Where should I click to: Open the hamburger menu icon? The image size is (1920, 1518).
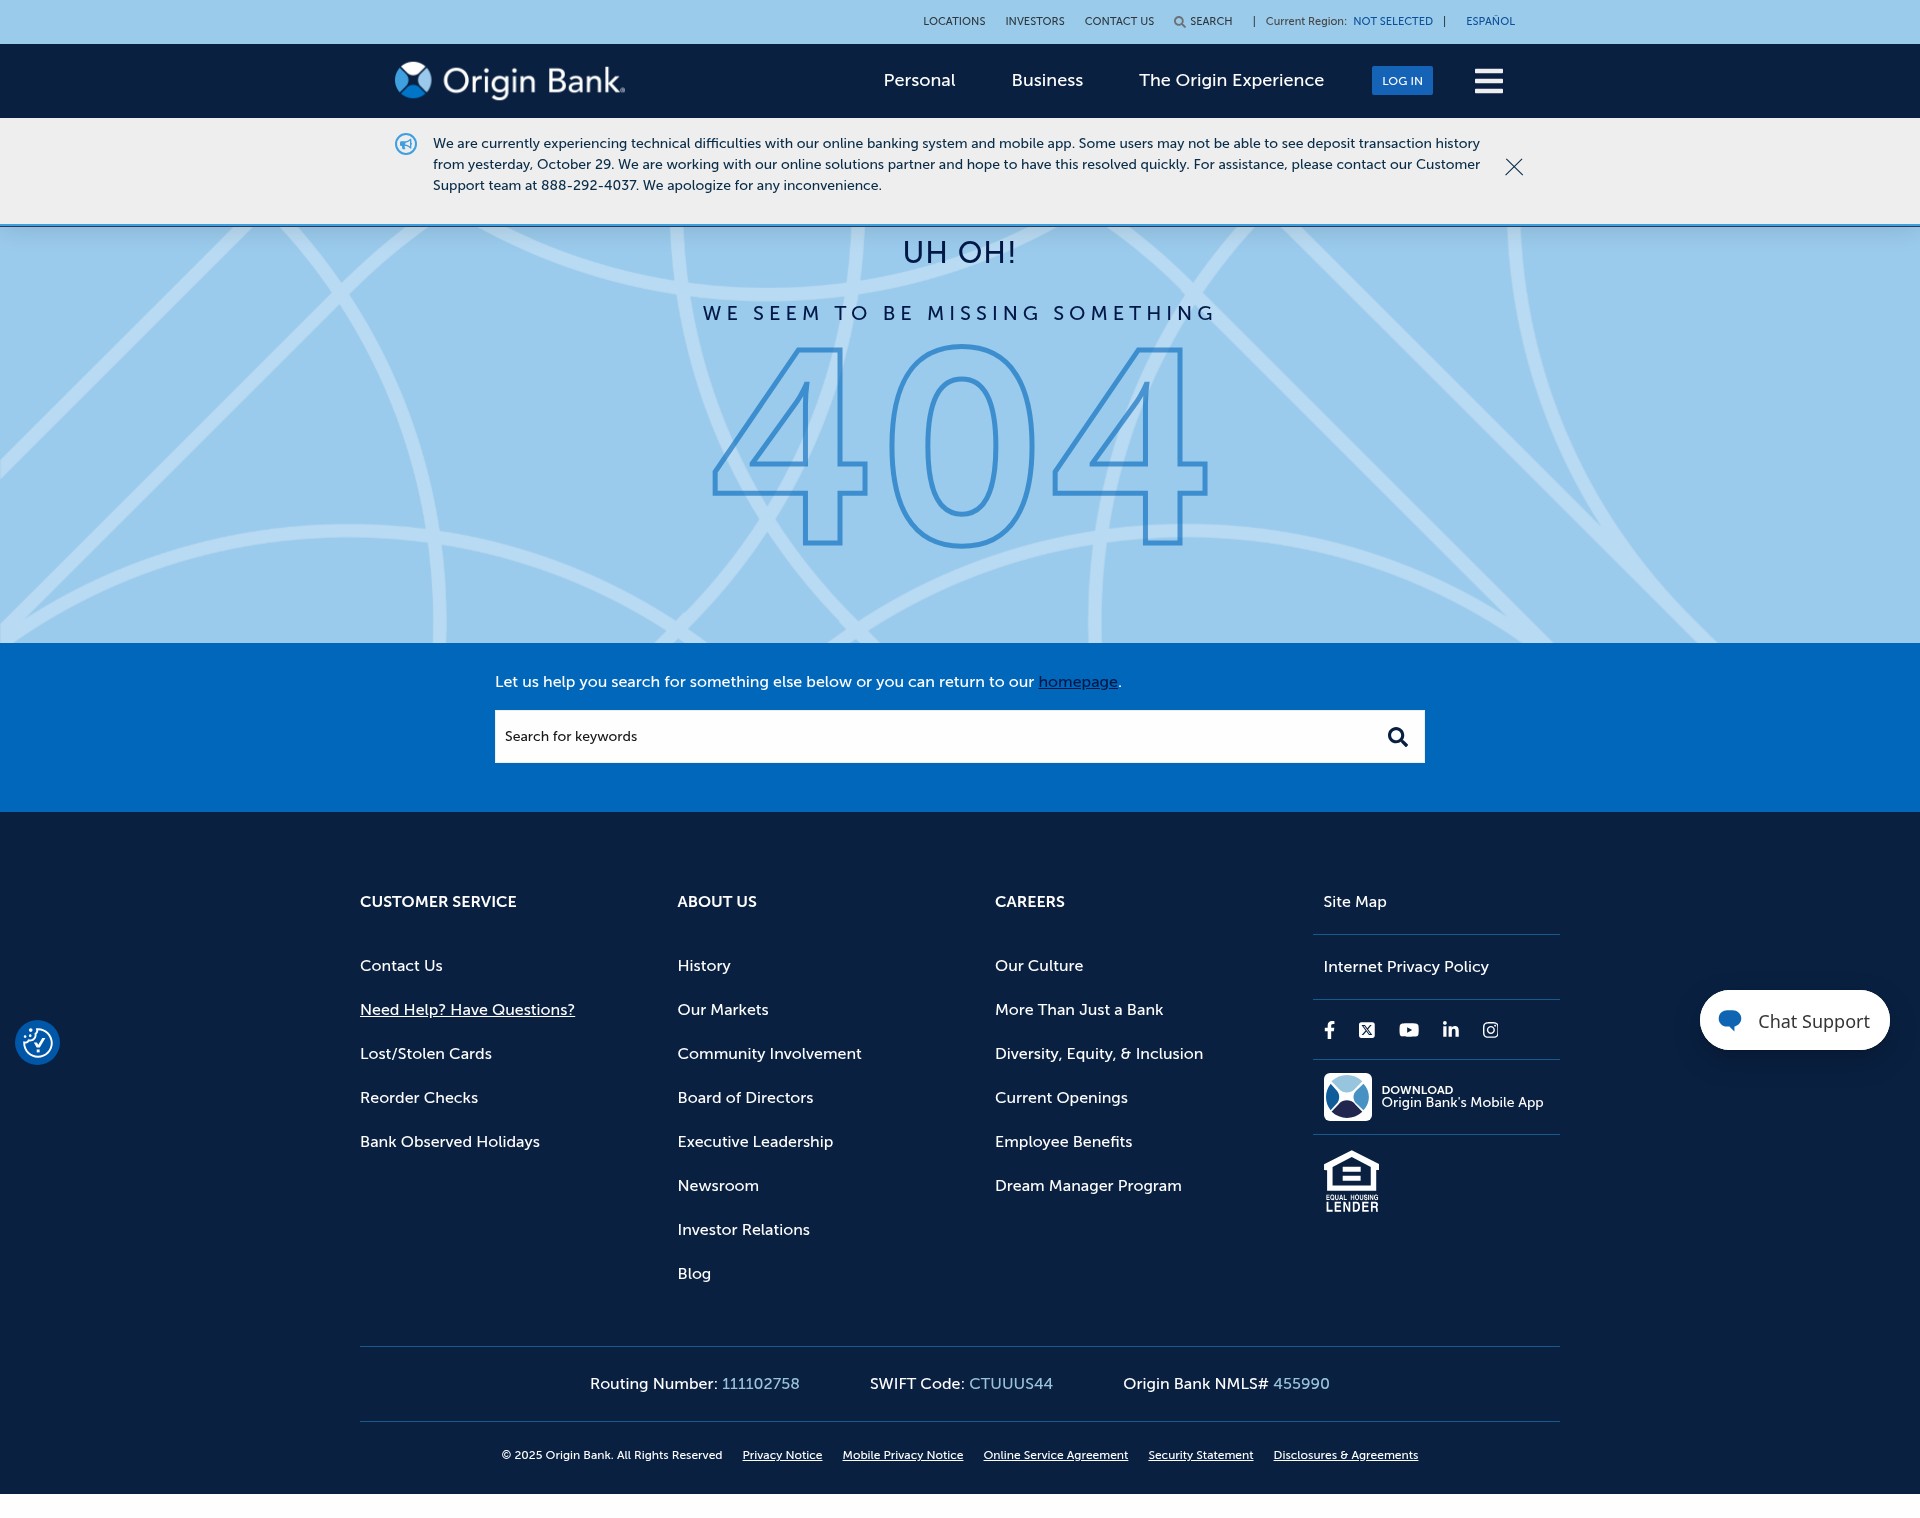tap(1488, 81)
